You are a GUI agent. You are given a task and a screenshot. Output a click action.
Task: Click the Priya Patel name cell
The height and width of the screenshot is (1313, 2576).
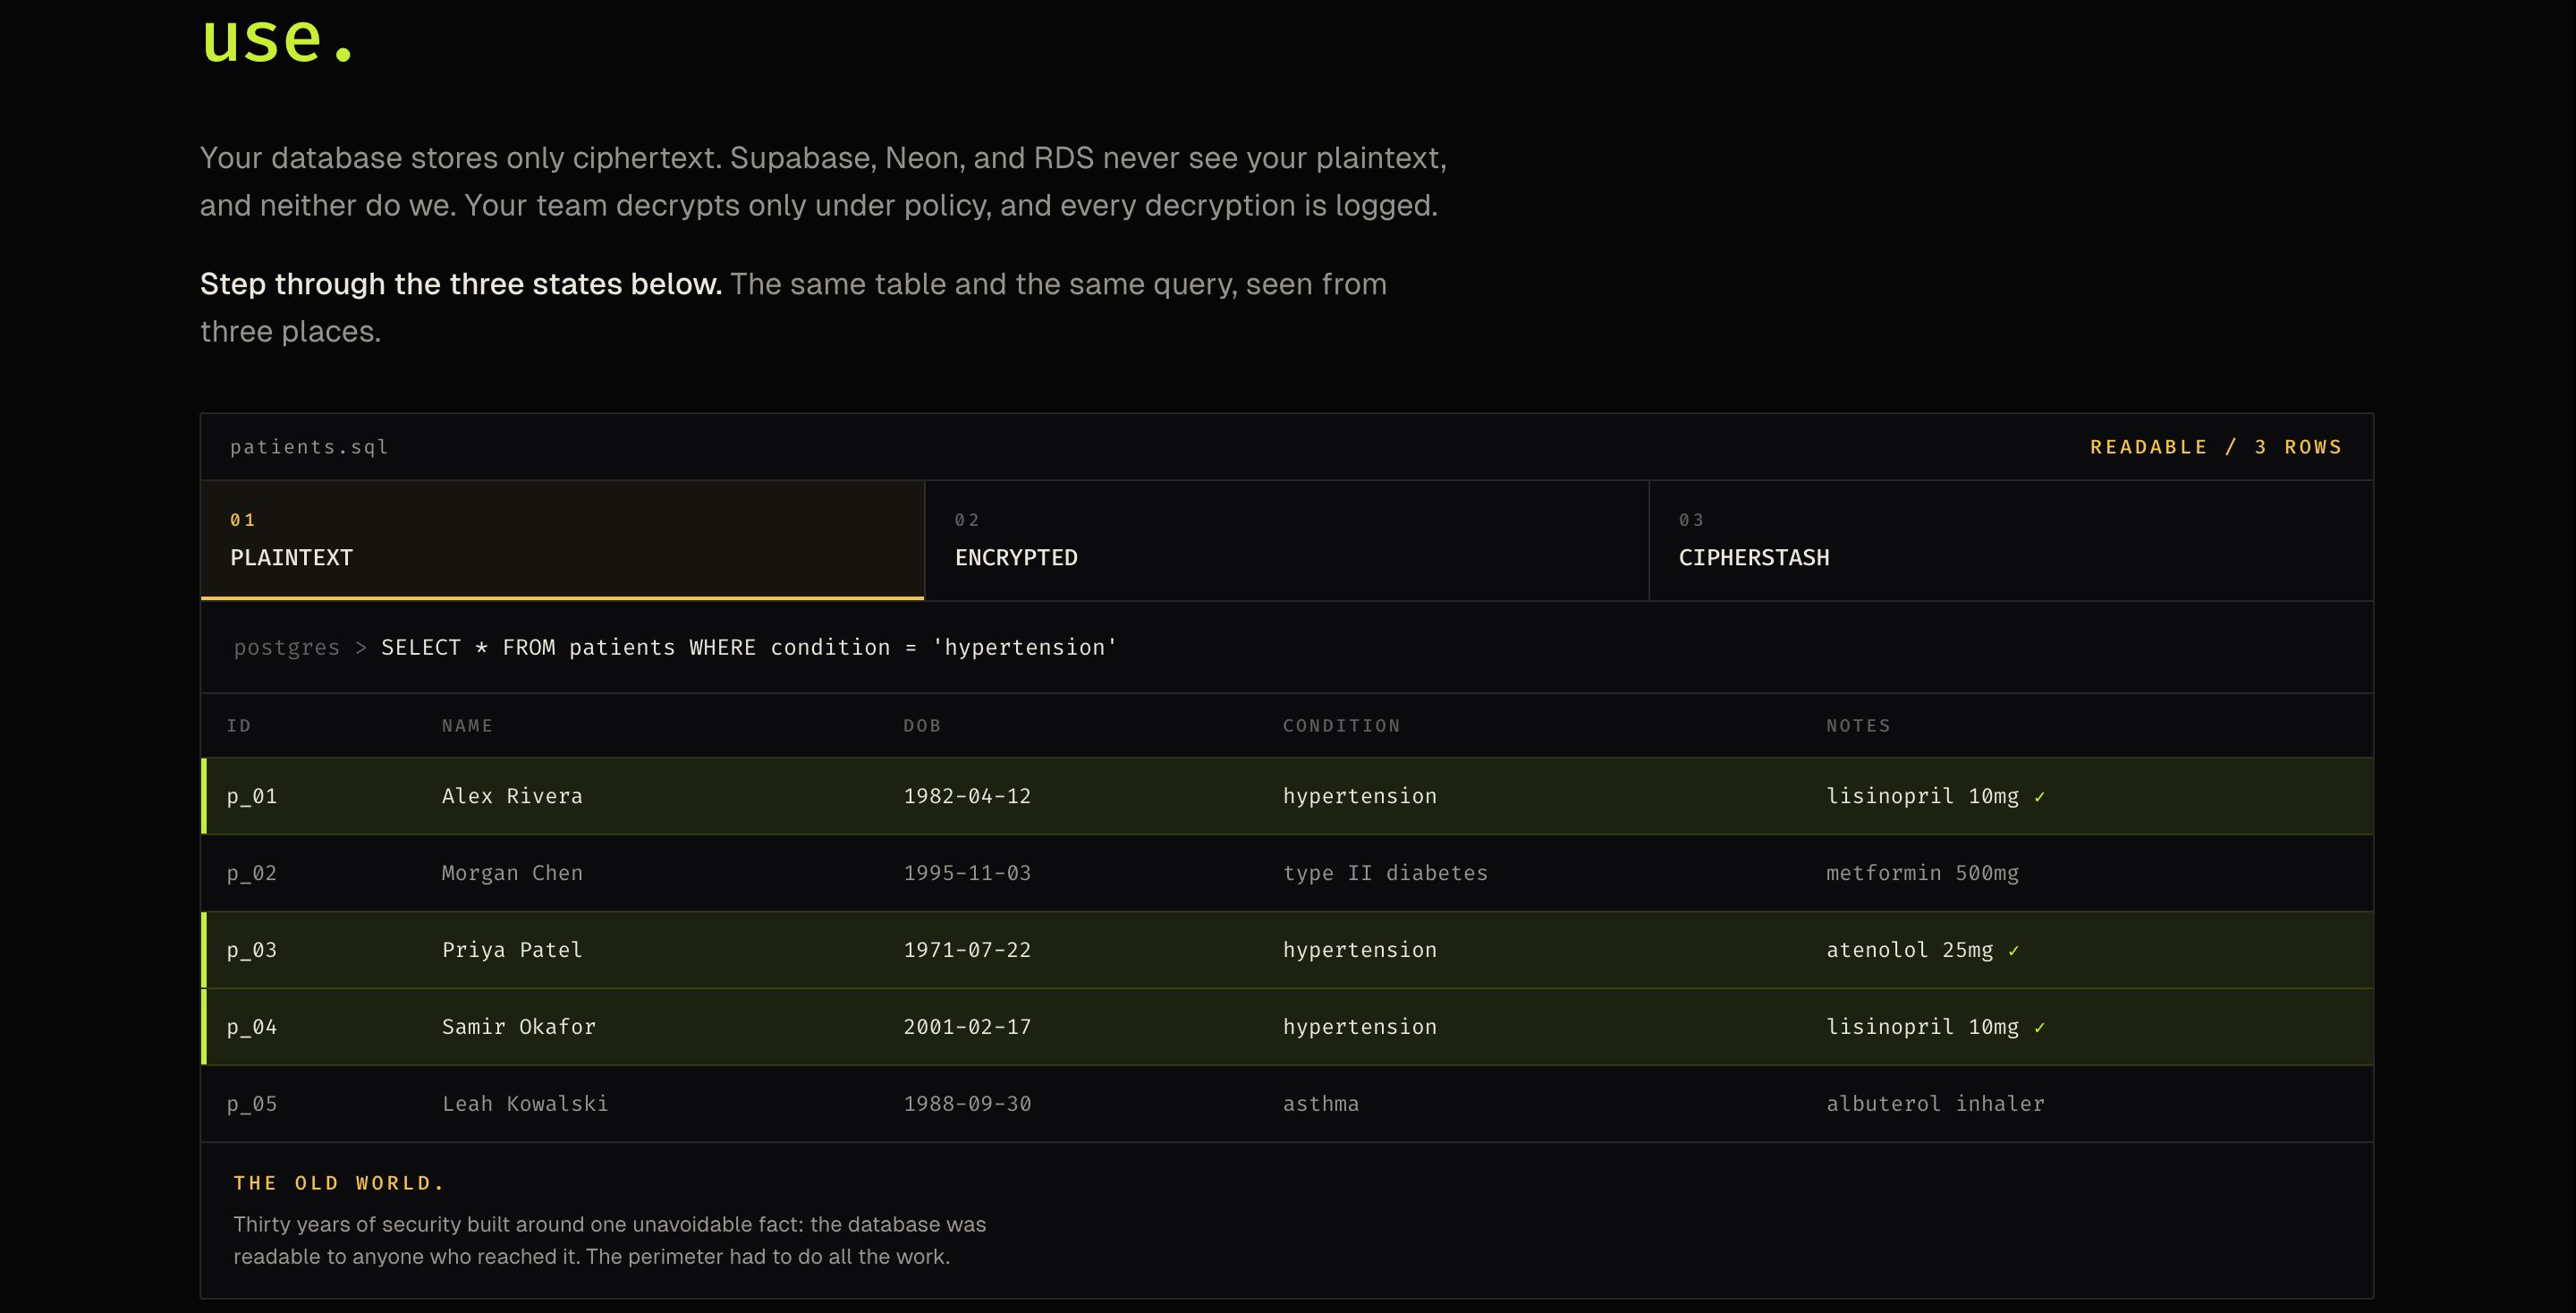click(x=512, y=950)
